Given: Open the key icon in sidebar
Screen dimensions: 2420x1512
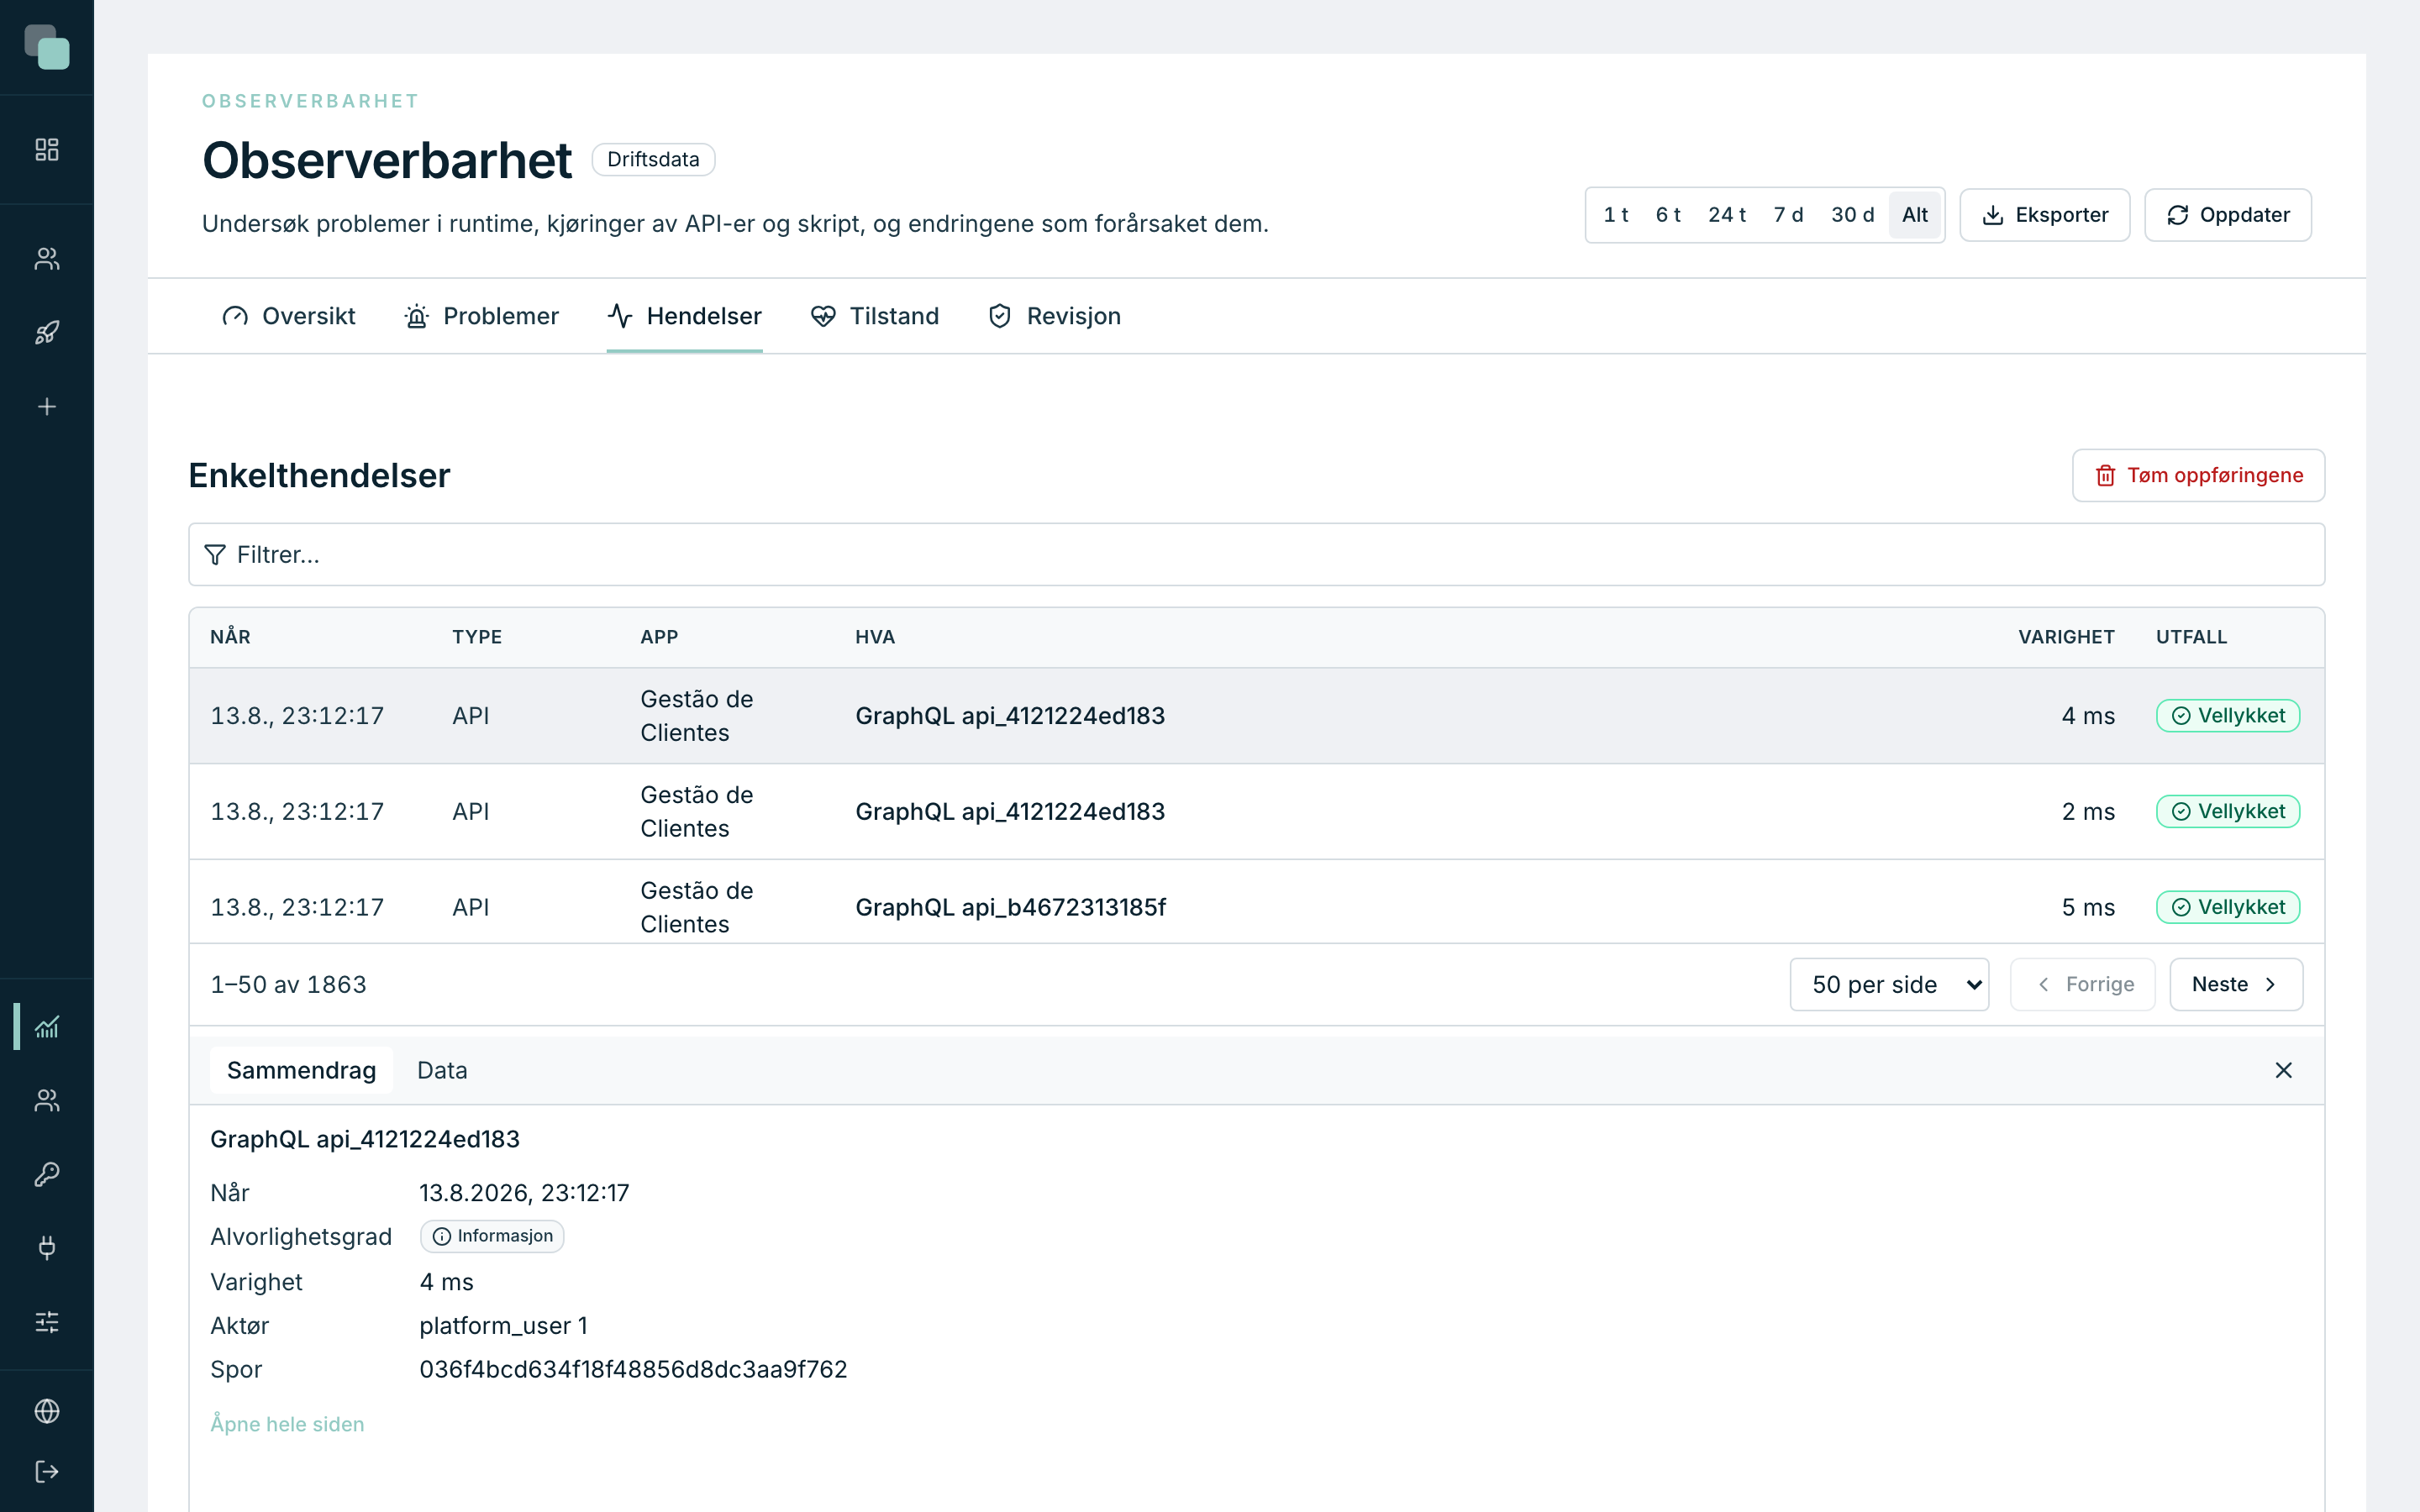Looking at the screenshot, I should [x=47, y=1174].
